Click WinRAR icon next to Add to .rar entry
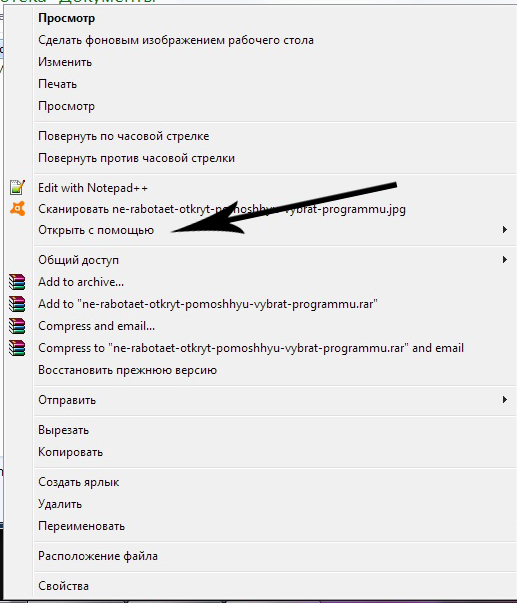517x603 pixels. [x=17, y=304]
